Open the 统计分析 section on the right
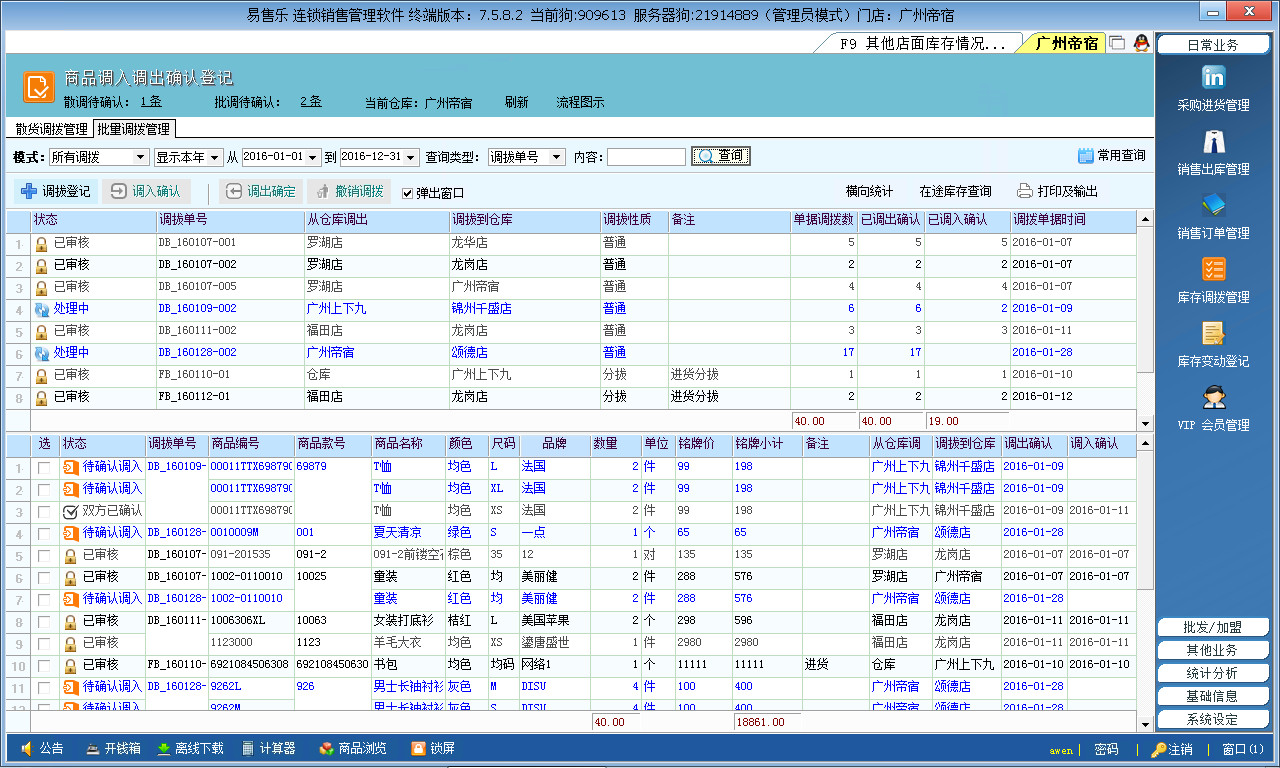Image resolution: width=1280 pixels, height=768 pixels. pos(1212,671)
